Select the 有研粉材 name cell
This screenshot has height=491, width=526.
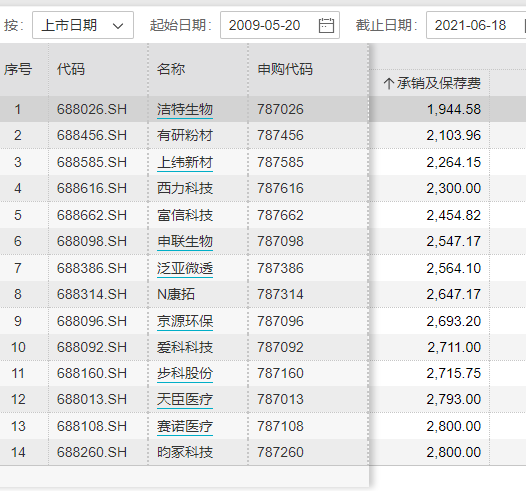click(x=185, y=135)
